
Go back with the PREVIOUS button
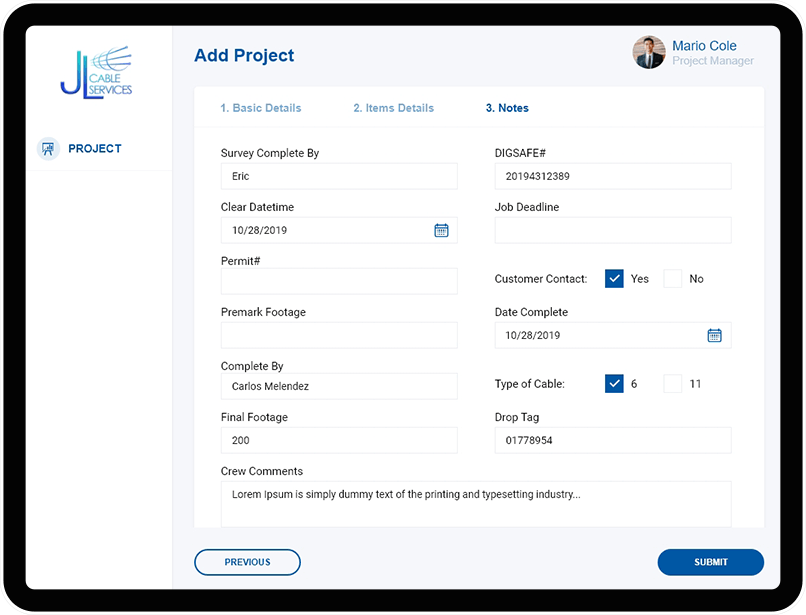click(247, 562)
